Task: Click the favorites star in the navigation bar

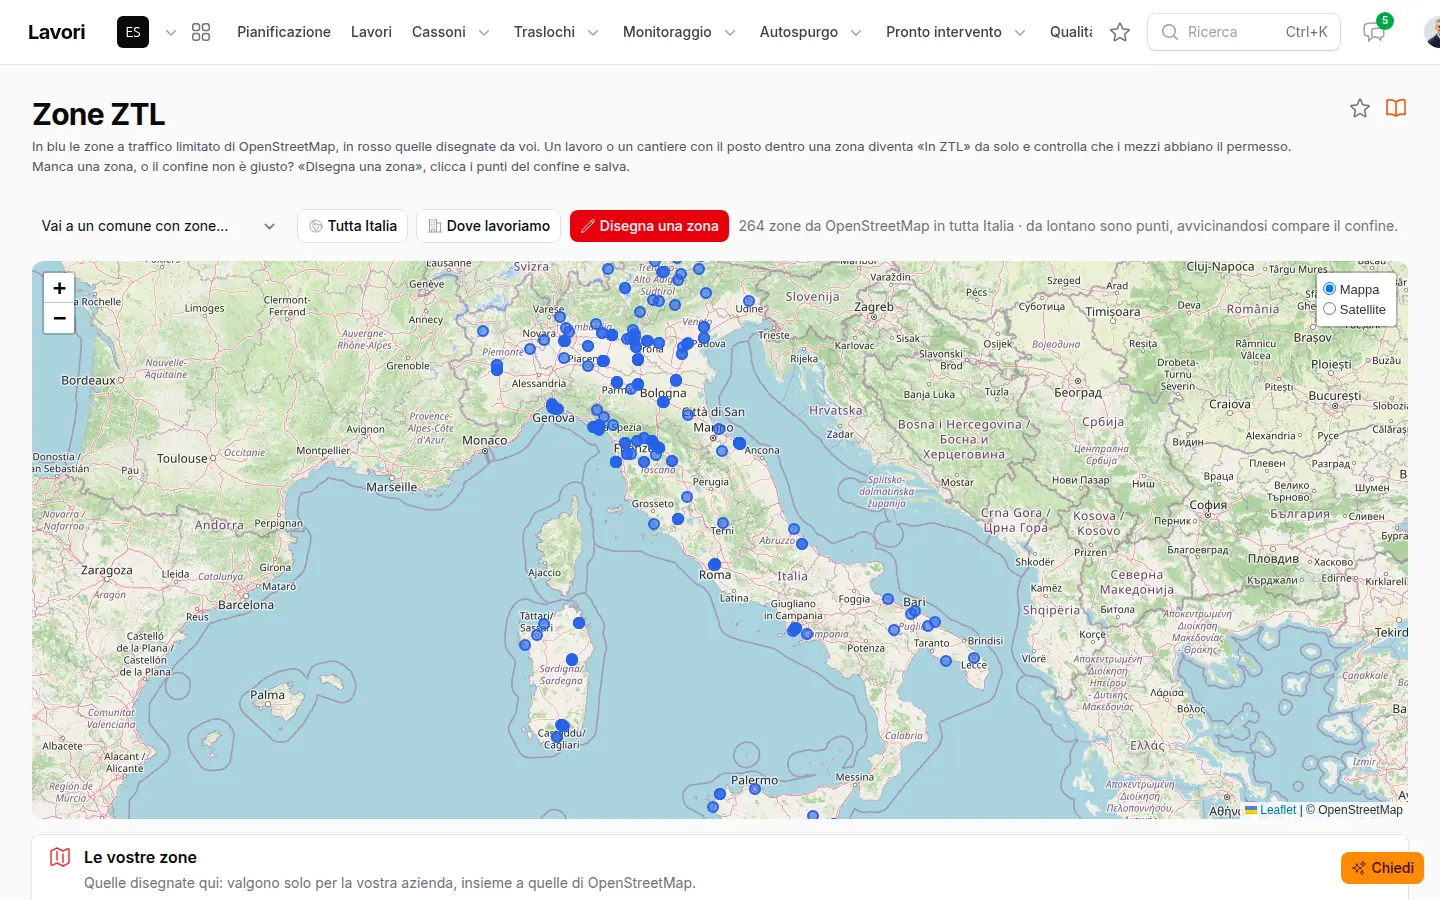Action: point(1120,32)
